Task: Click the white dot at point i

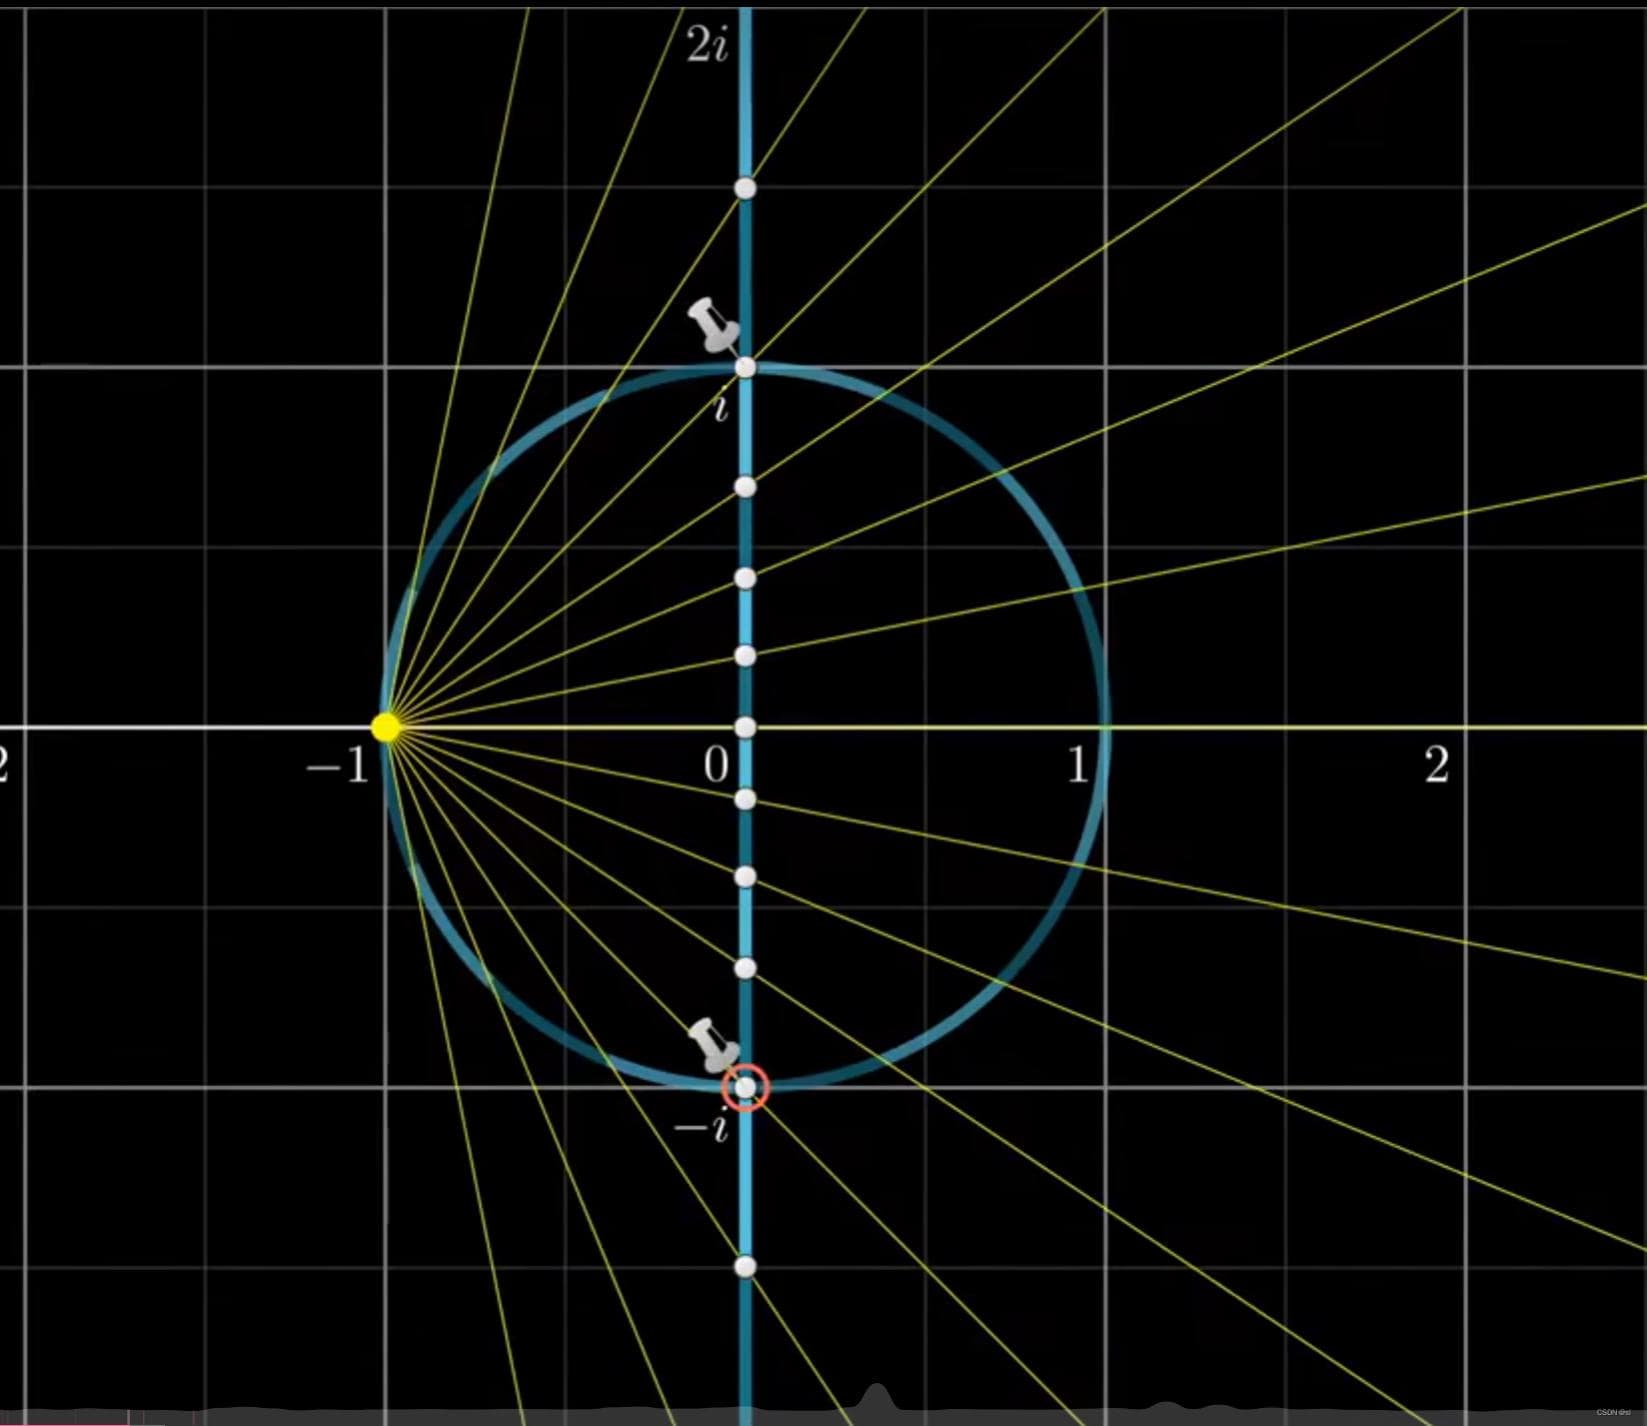Action: coord(745,367)
